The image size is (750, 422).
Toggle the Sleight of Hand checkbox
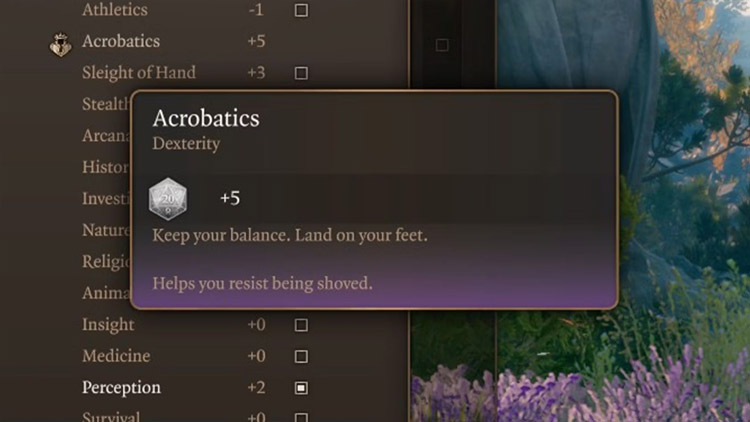[301, 73]
